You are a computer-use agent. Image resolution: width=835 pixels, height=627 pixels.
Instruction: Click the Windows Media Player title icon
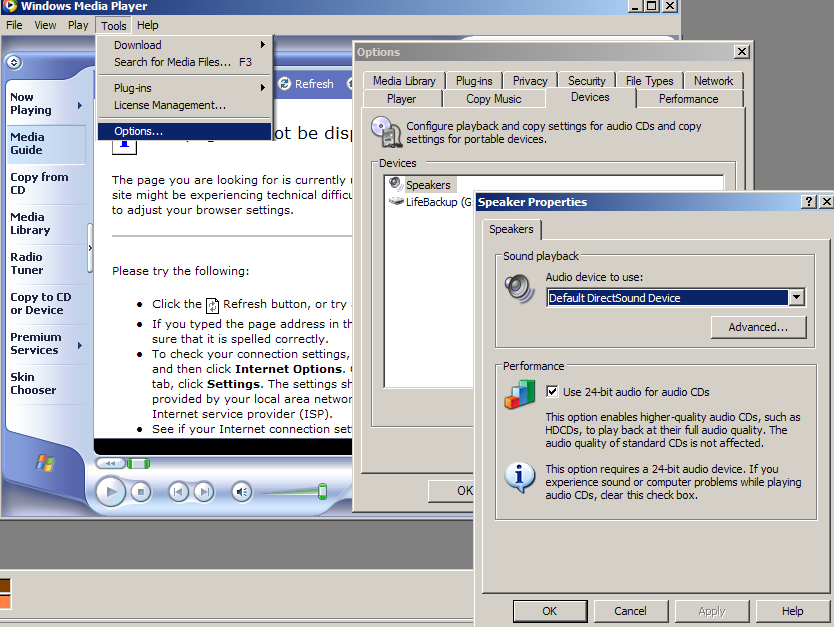[x=10, y=6]
